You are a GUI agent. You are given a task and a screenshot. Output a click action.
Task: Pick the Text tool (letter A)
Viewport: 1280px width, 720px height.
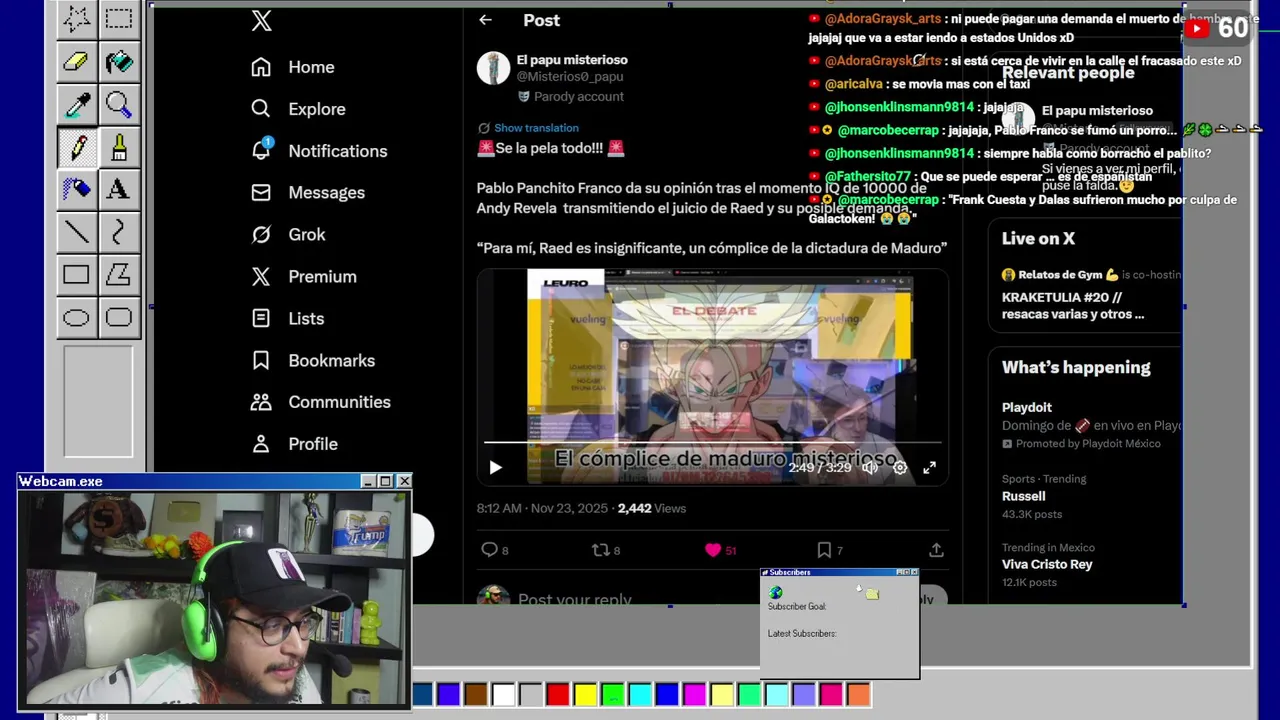(119, 189)
